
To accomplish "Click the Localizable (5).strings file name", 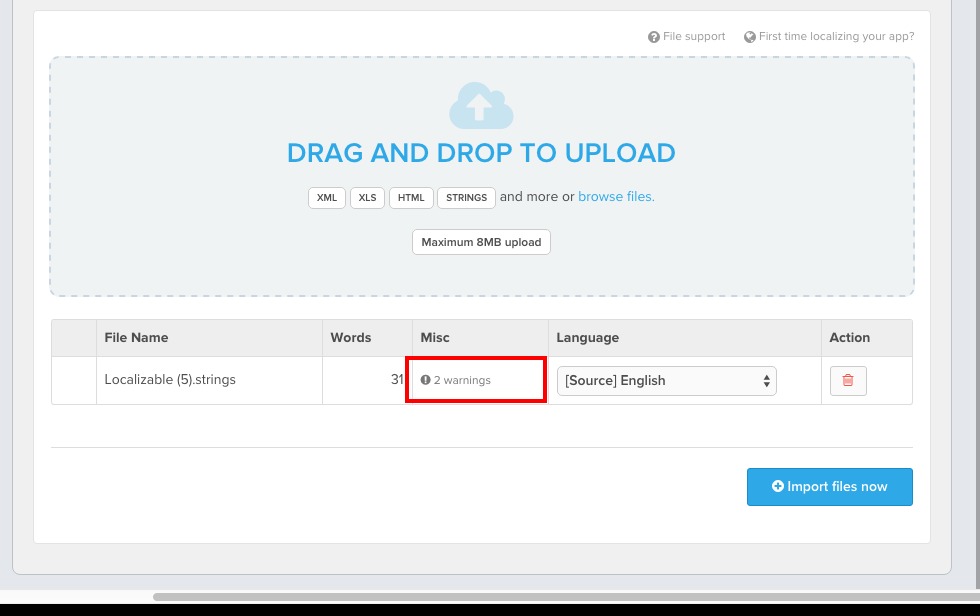I will tap(170, 379).
